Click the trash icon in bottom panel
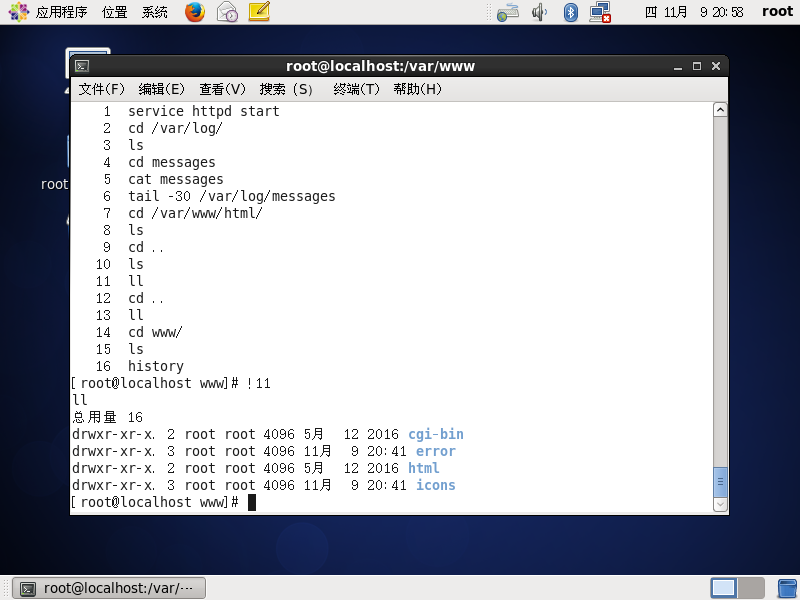 787,588
